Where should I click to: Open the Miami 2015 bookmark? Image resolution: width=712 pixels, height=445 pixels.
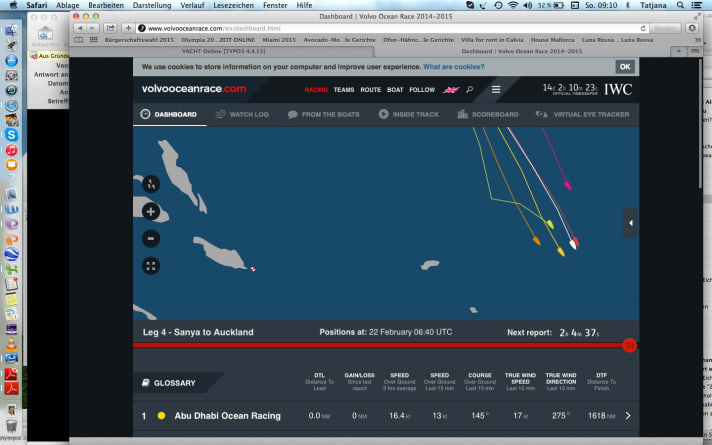click(279, 40)
